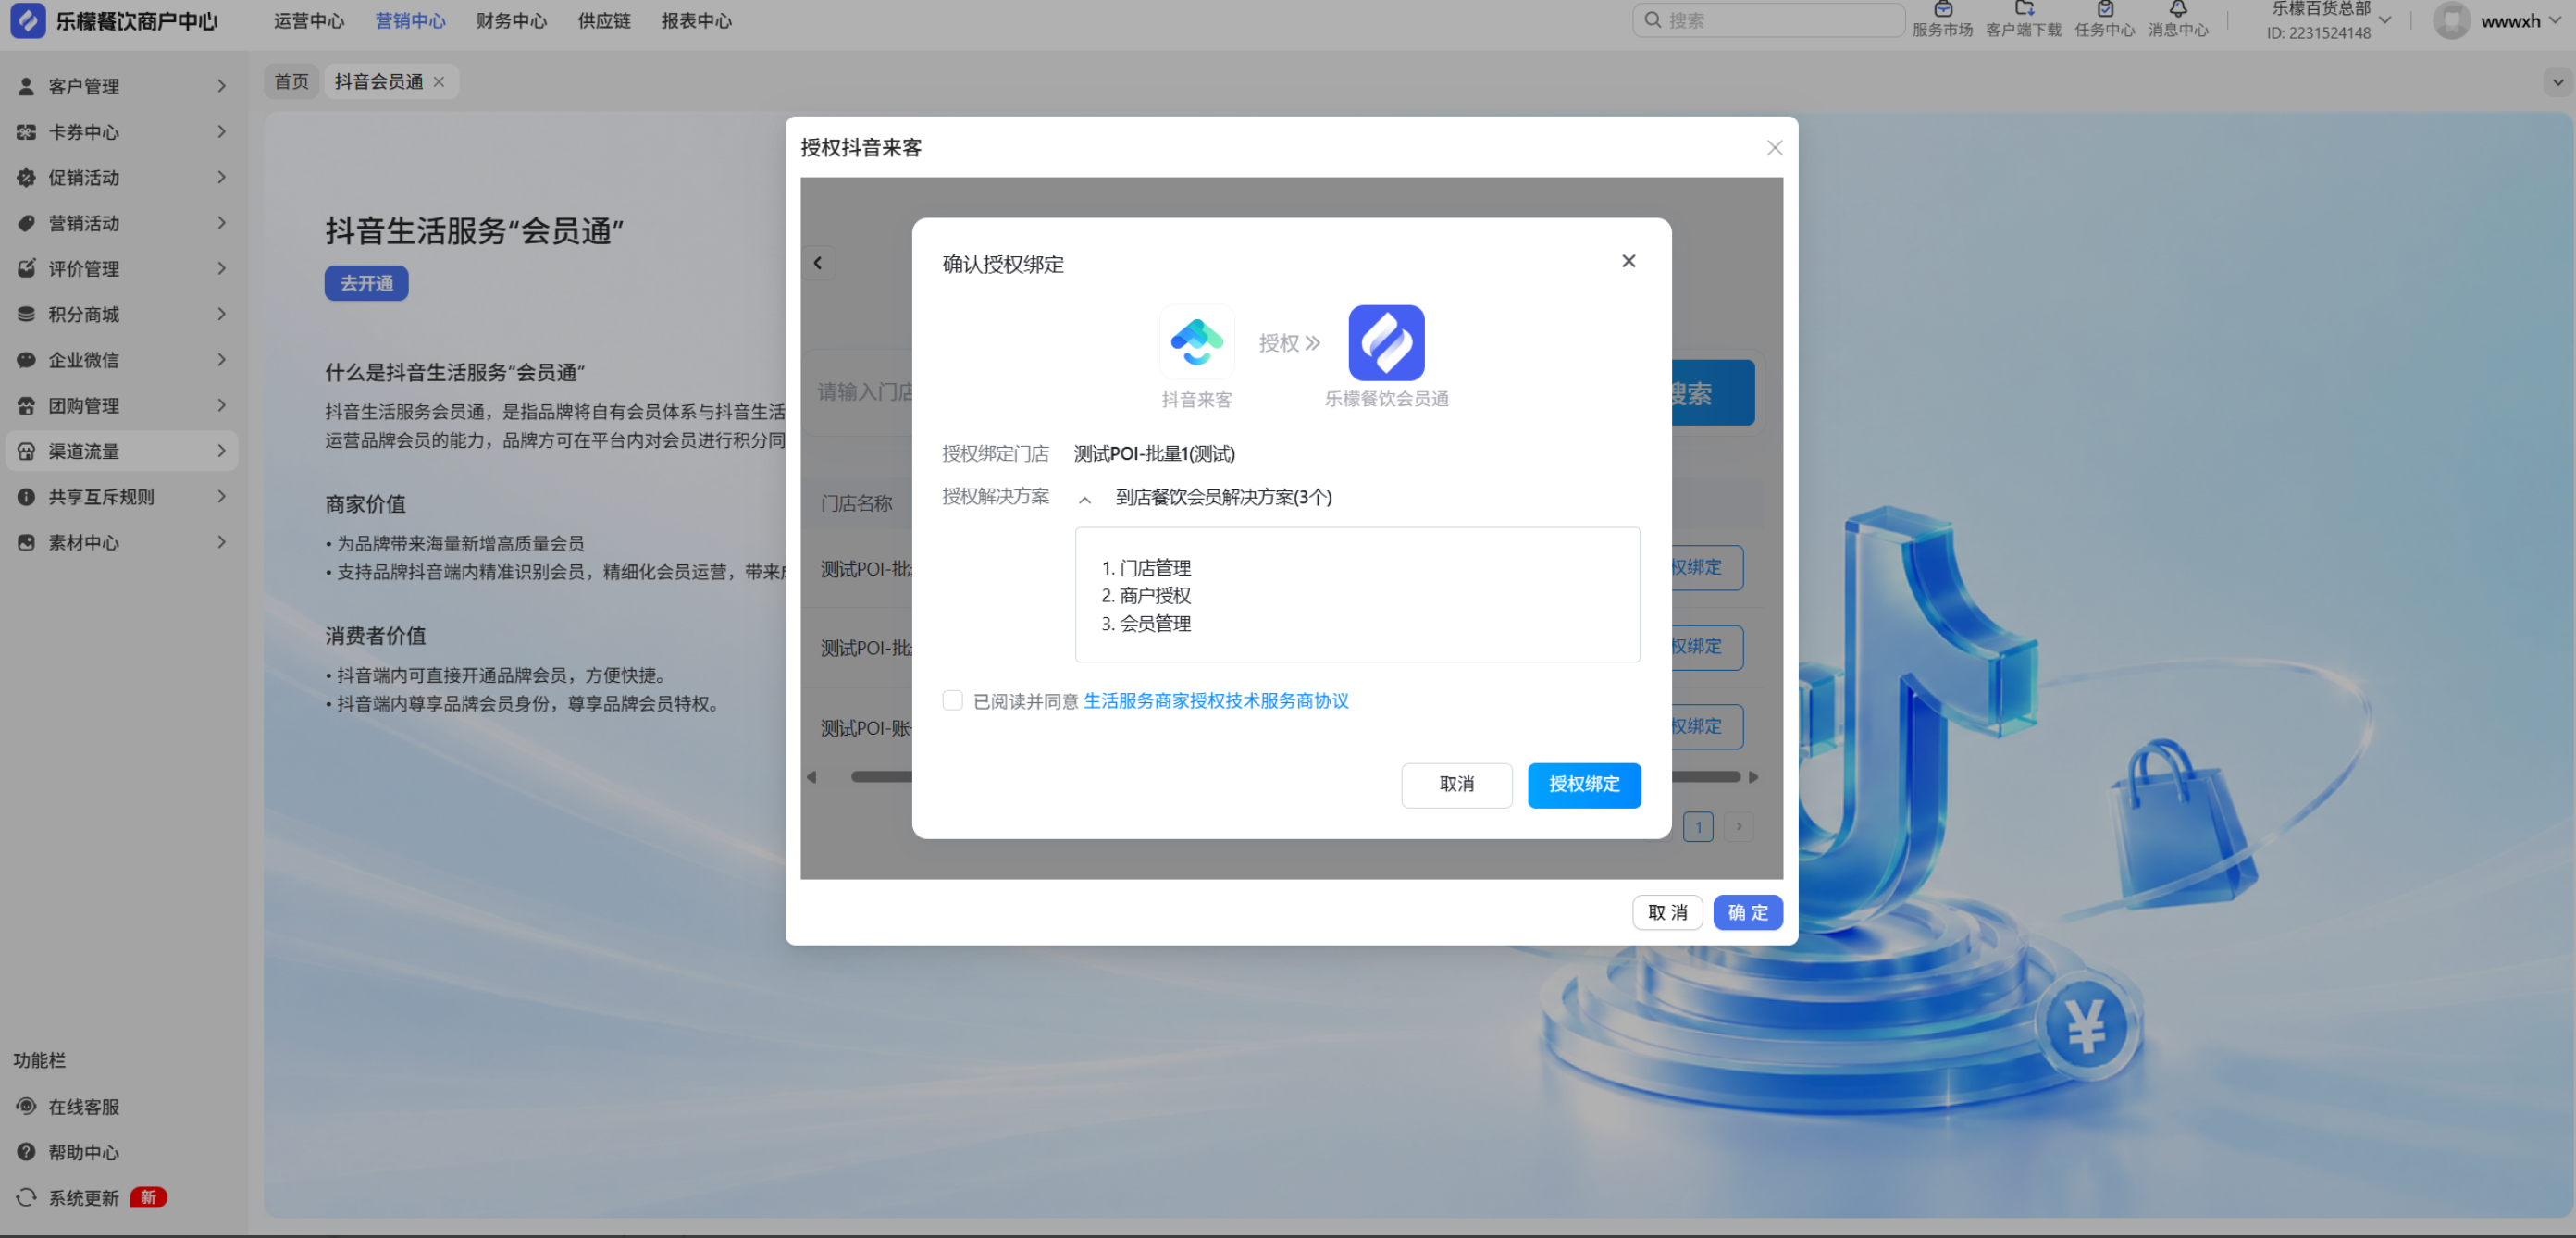This screenshot has height=1238, width=2576.
Task: Open 消息中心 notifications bell
Action: click(x=2178, y=20)
